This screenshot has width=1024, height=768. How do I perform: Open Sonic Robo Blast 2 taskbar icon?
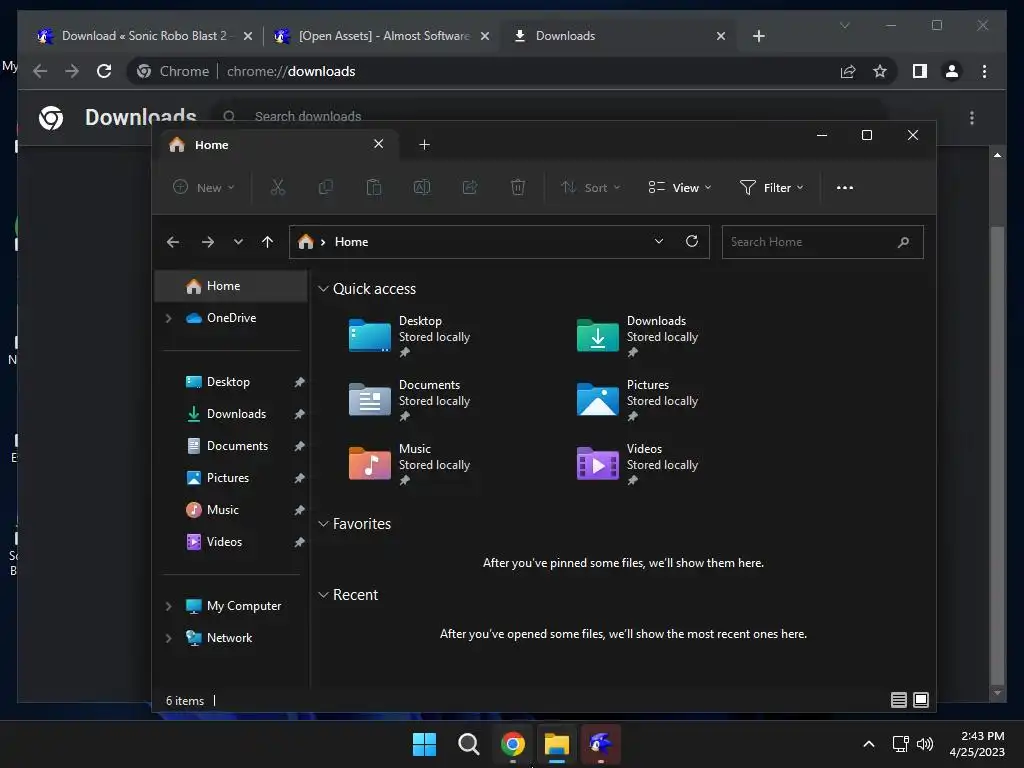[600, 744]
